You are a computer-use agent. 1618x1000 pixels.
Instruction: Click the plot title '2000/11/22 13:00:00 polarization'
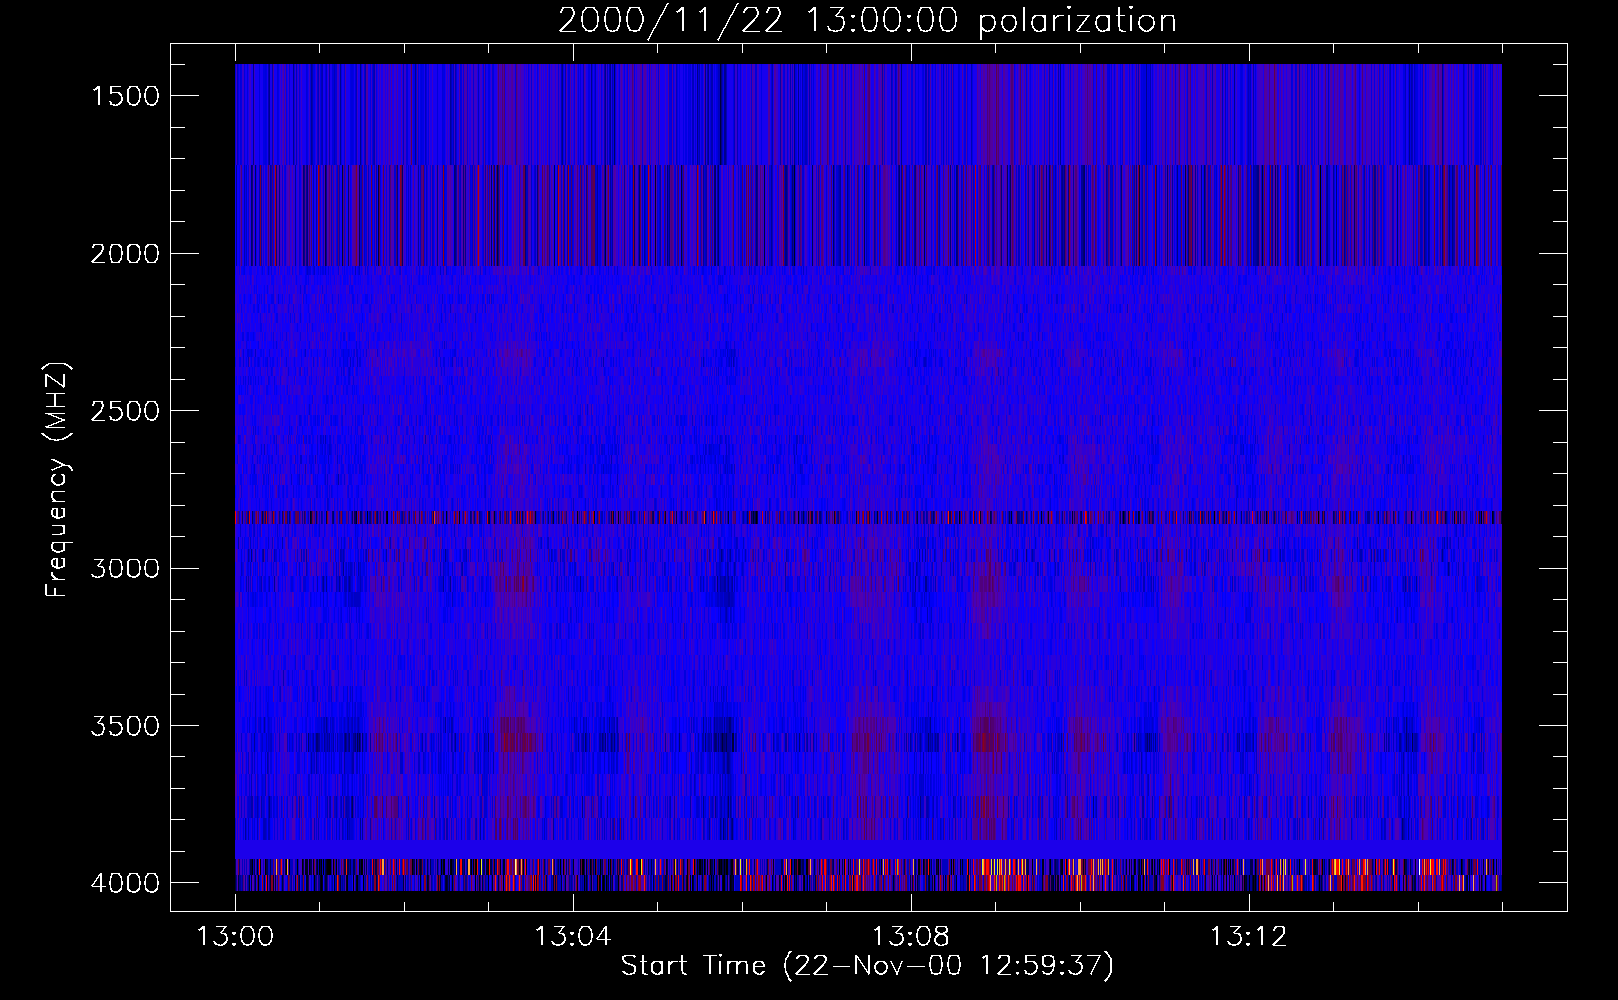tap(867, 21)
